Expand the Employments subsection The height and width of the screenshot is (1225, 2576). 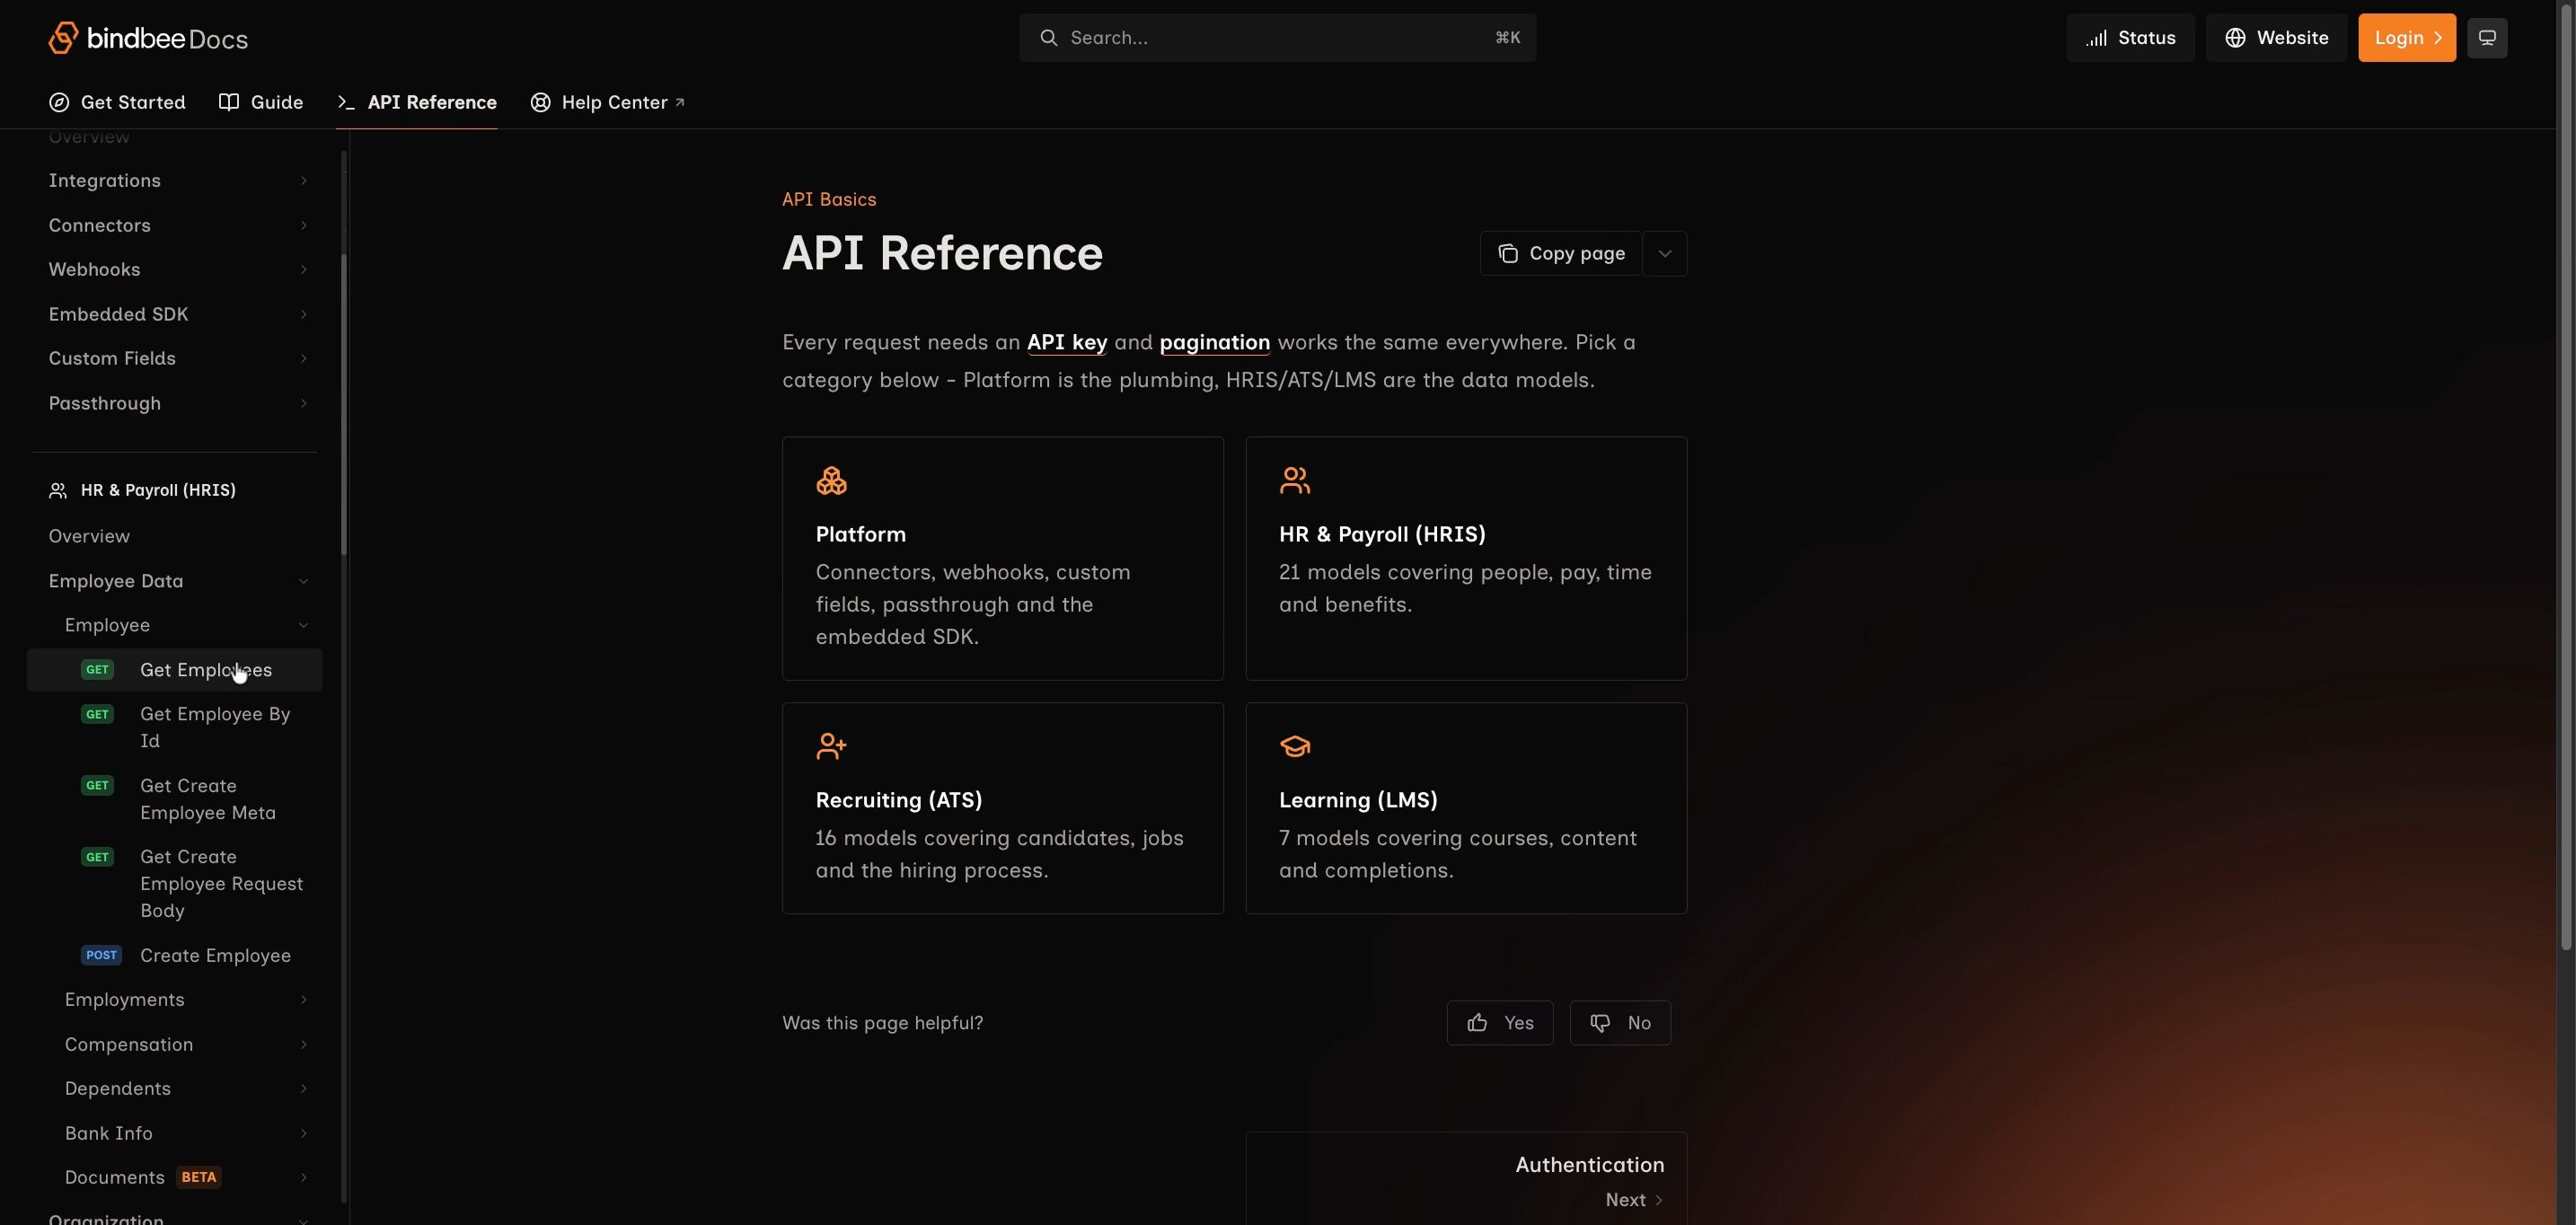(304, 1000)
